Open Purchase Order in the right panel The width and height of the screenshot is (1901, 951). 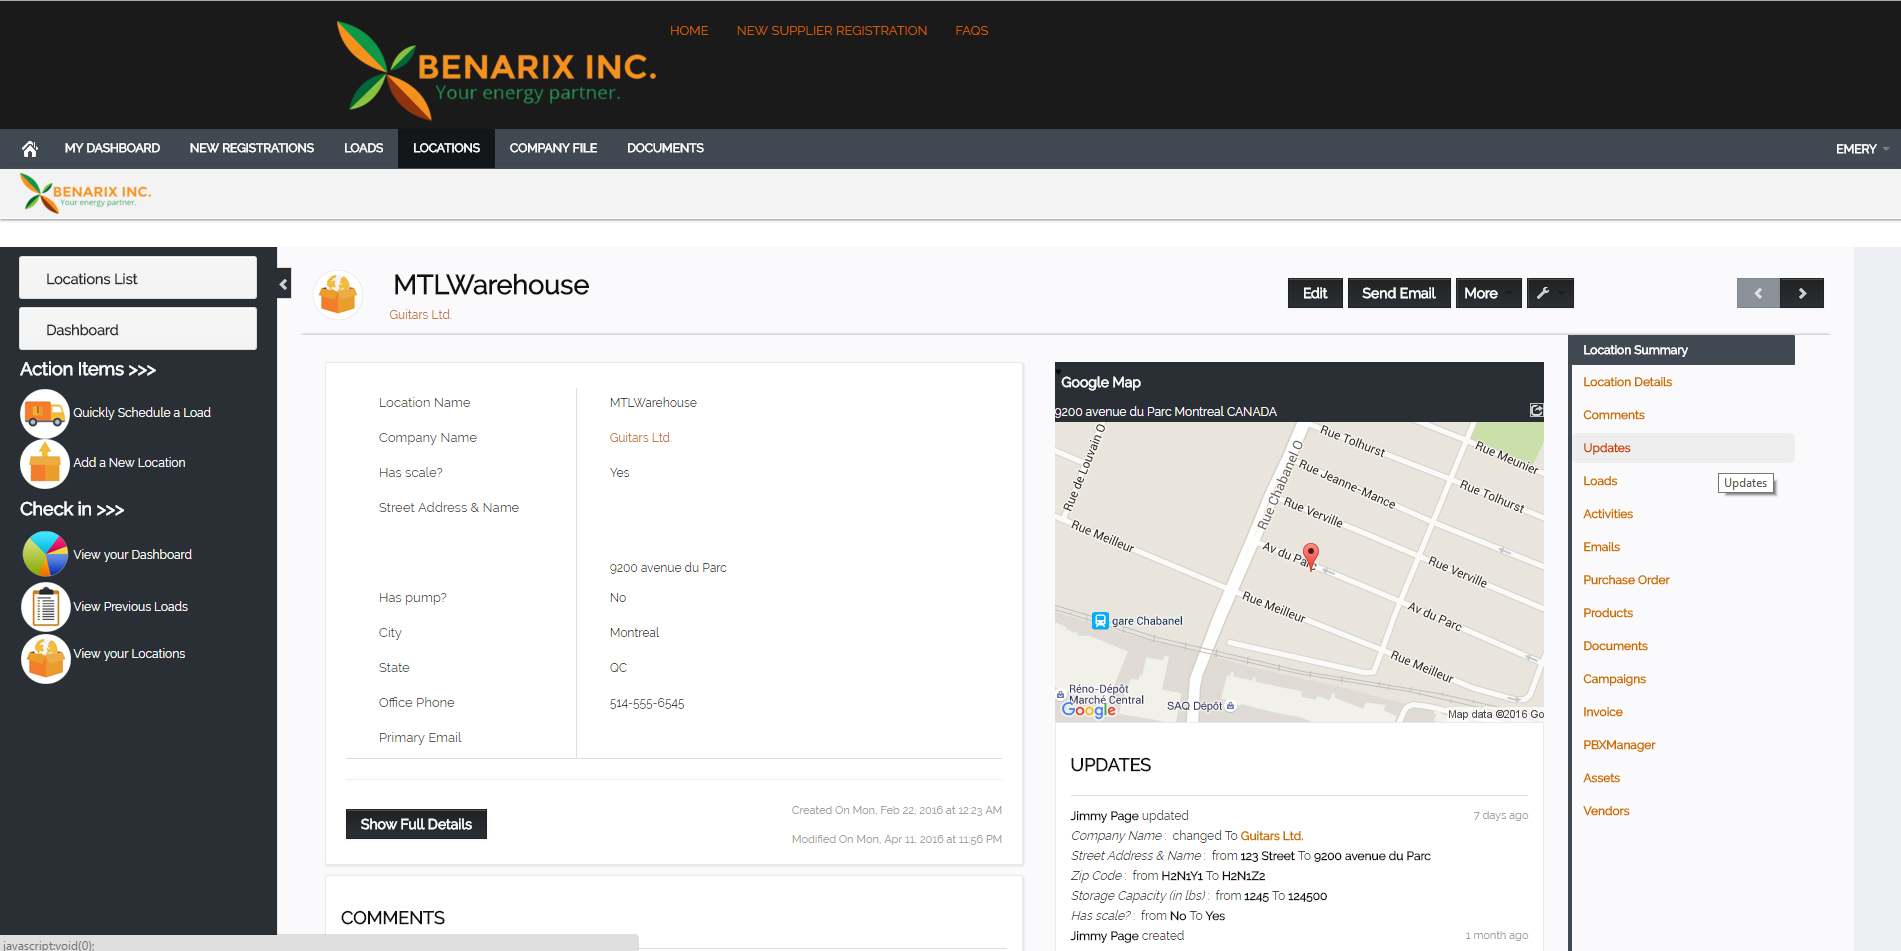point(1626,580)
